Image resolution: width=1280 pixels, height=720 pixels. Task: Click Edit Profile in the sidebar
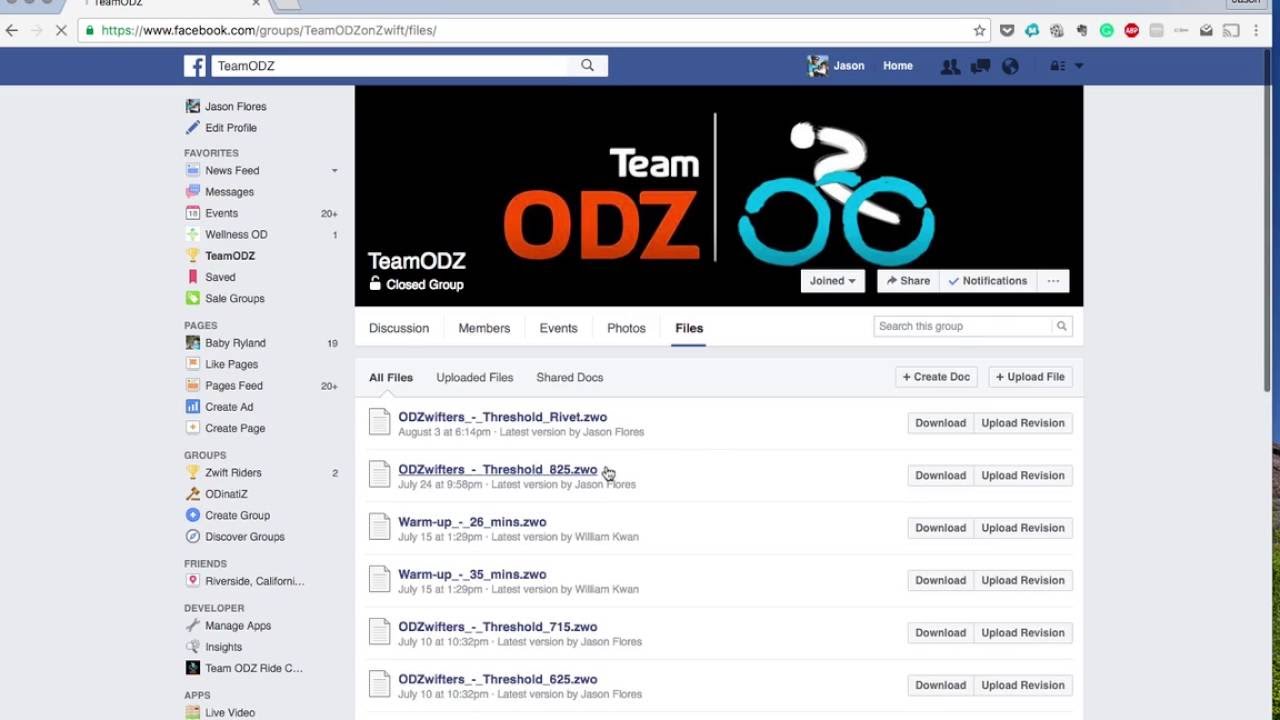coord(221,128)
